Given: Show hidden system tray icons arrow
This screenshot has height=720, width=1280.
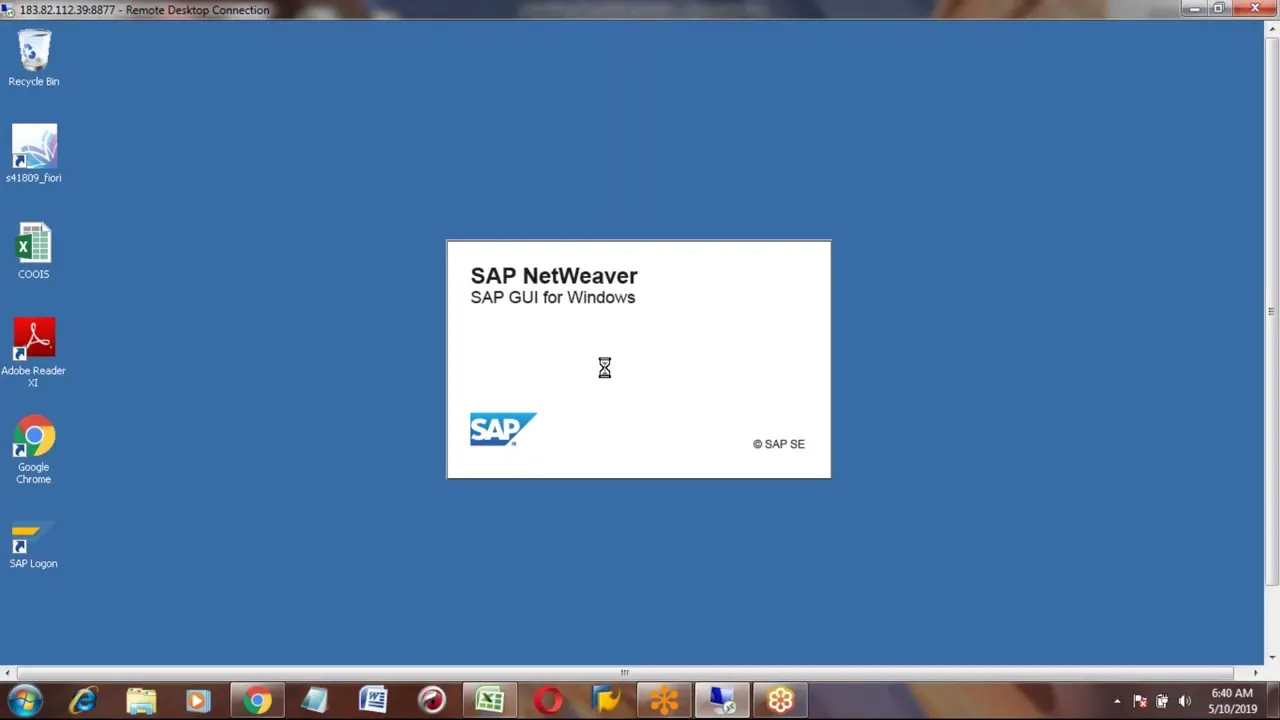Looking at the screenshot, I should [x=1117, y=701].
